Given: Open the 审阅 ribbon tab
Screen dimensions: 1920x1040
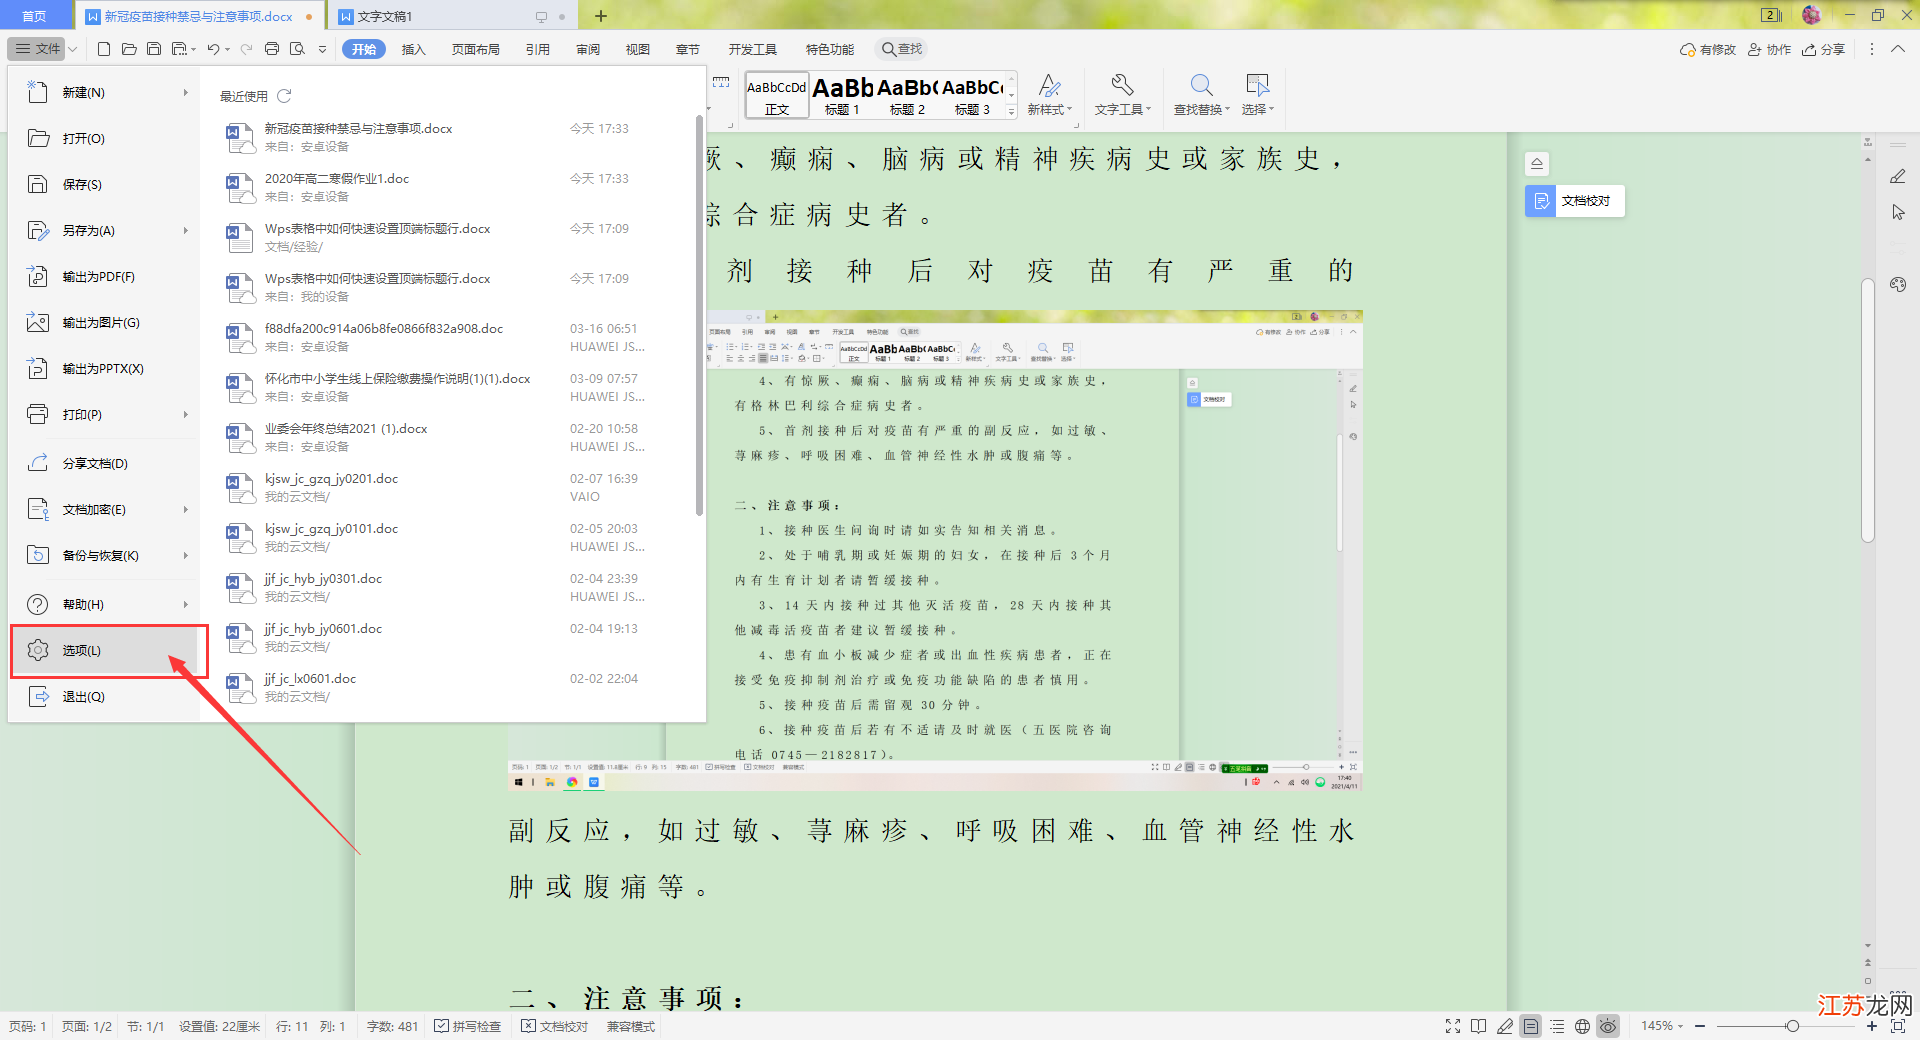Looking at the screenshot, I should pos(588,49).
